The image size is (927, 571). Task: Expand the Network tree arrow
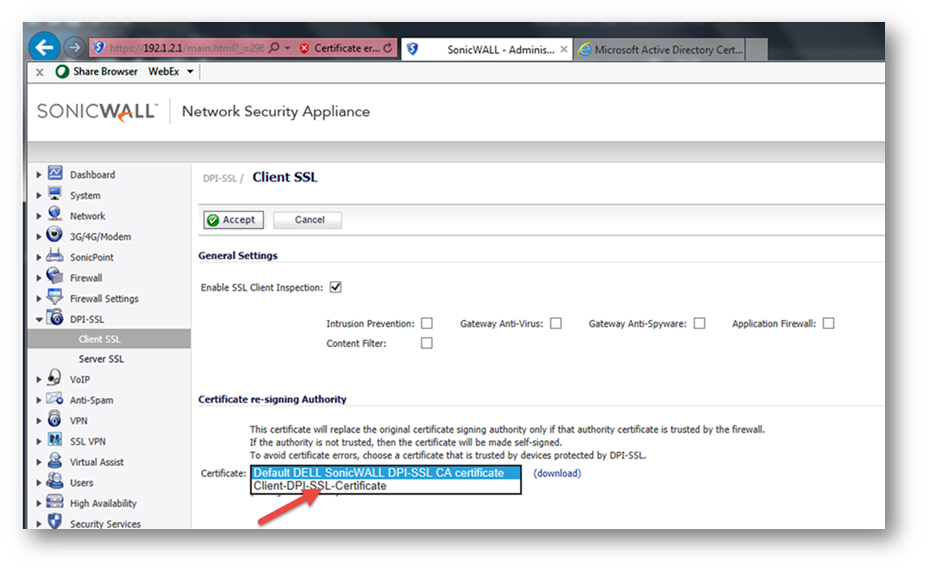pos(38,216)
